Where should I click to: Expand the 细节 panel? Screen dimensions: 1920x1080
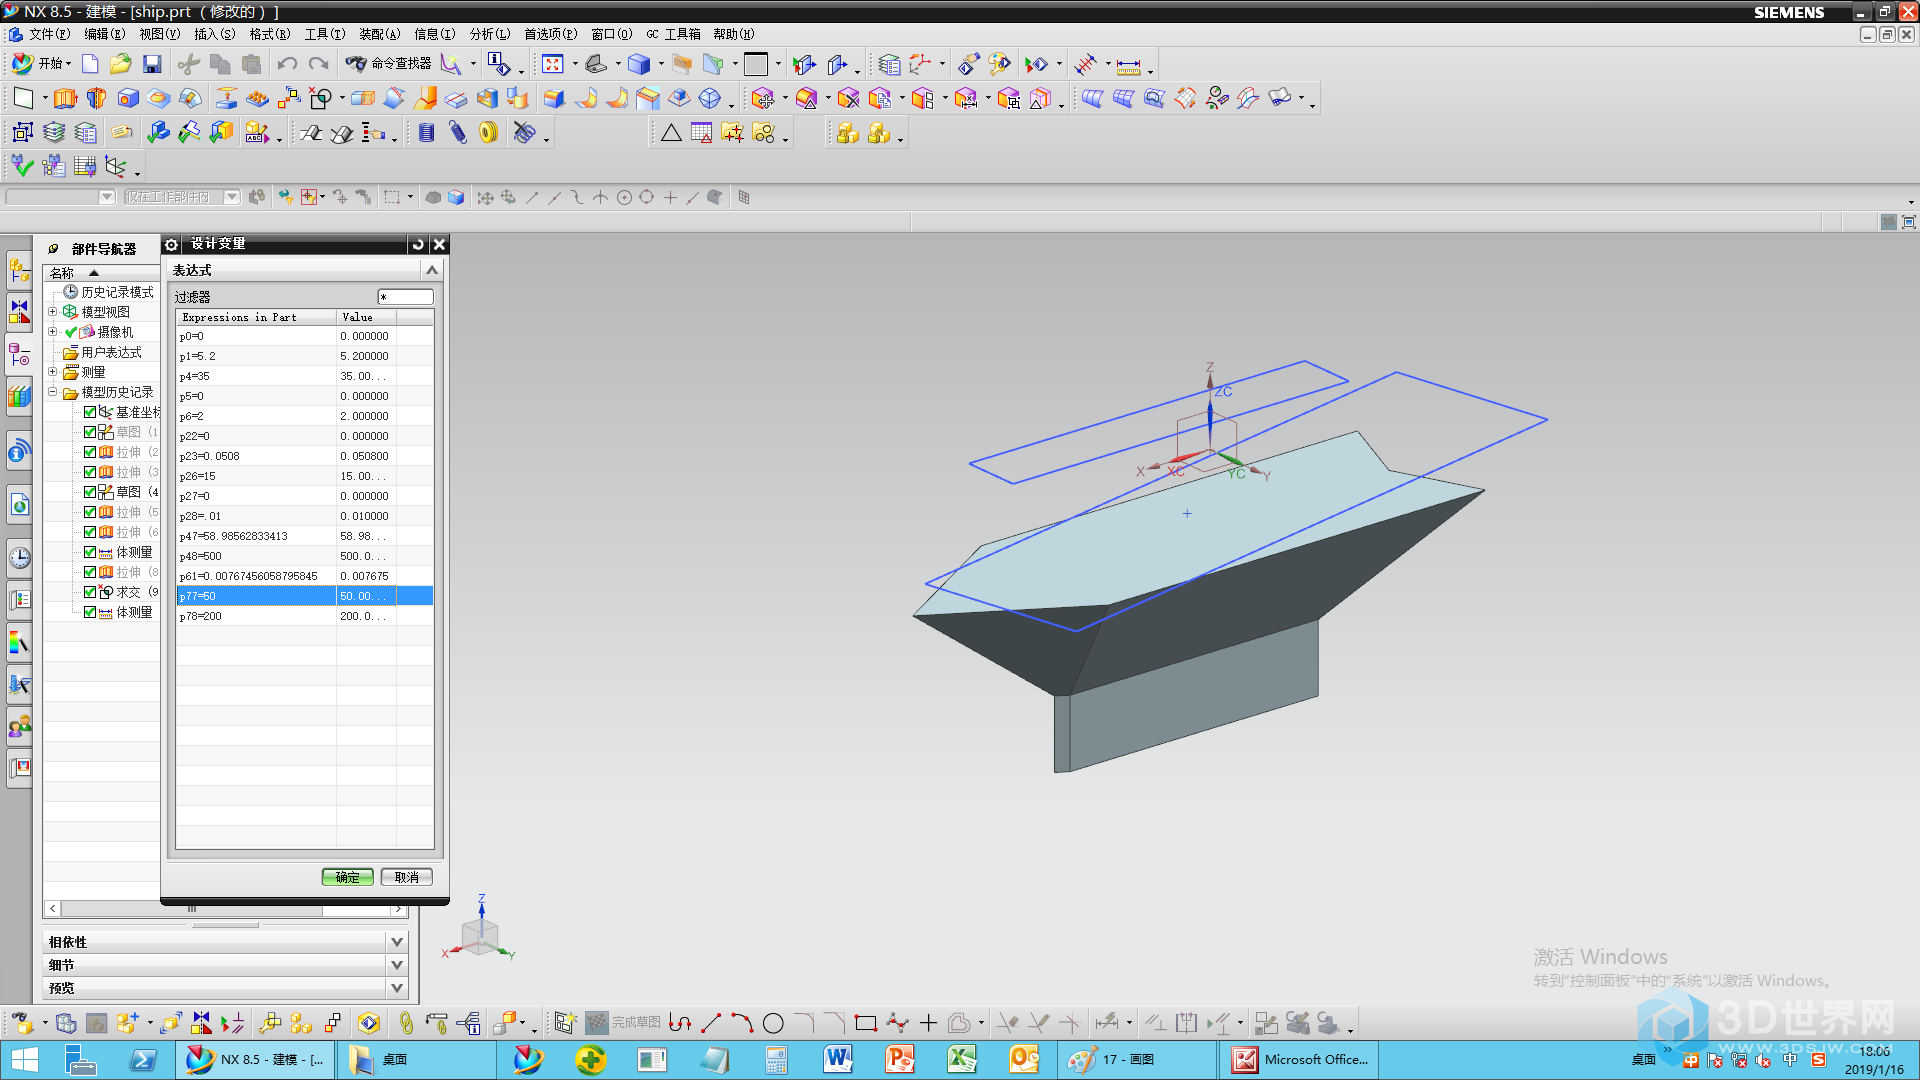397,965
